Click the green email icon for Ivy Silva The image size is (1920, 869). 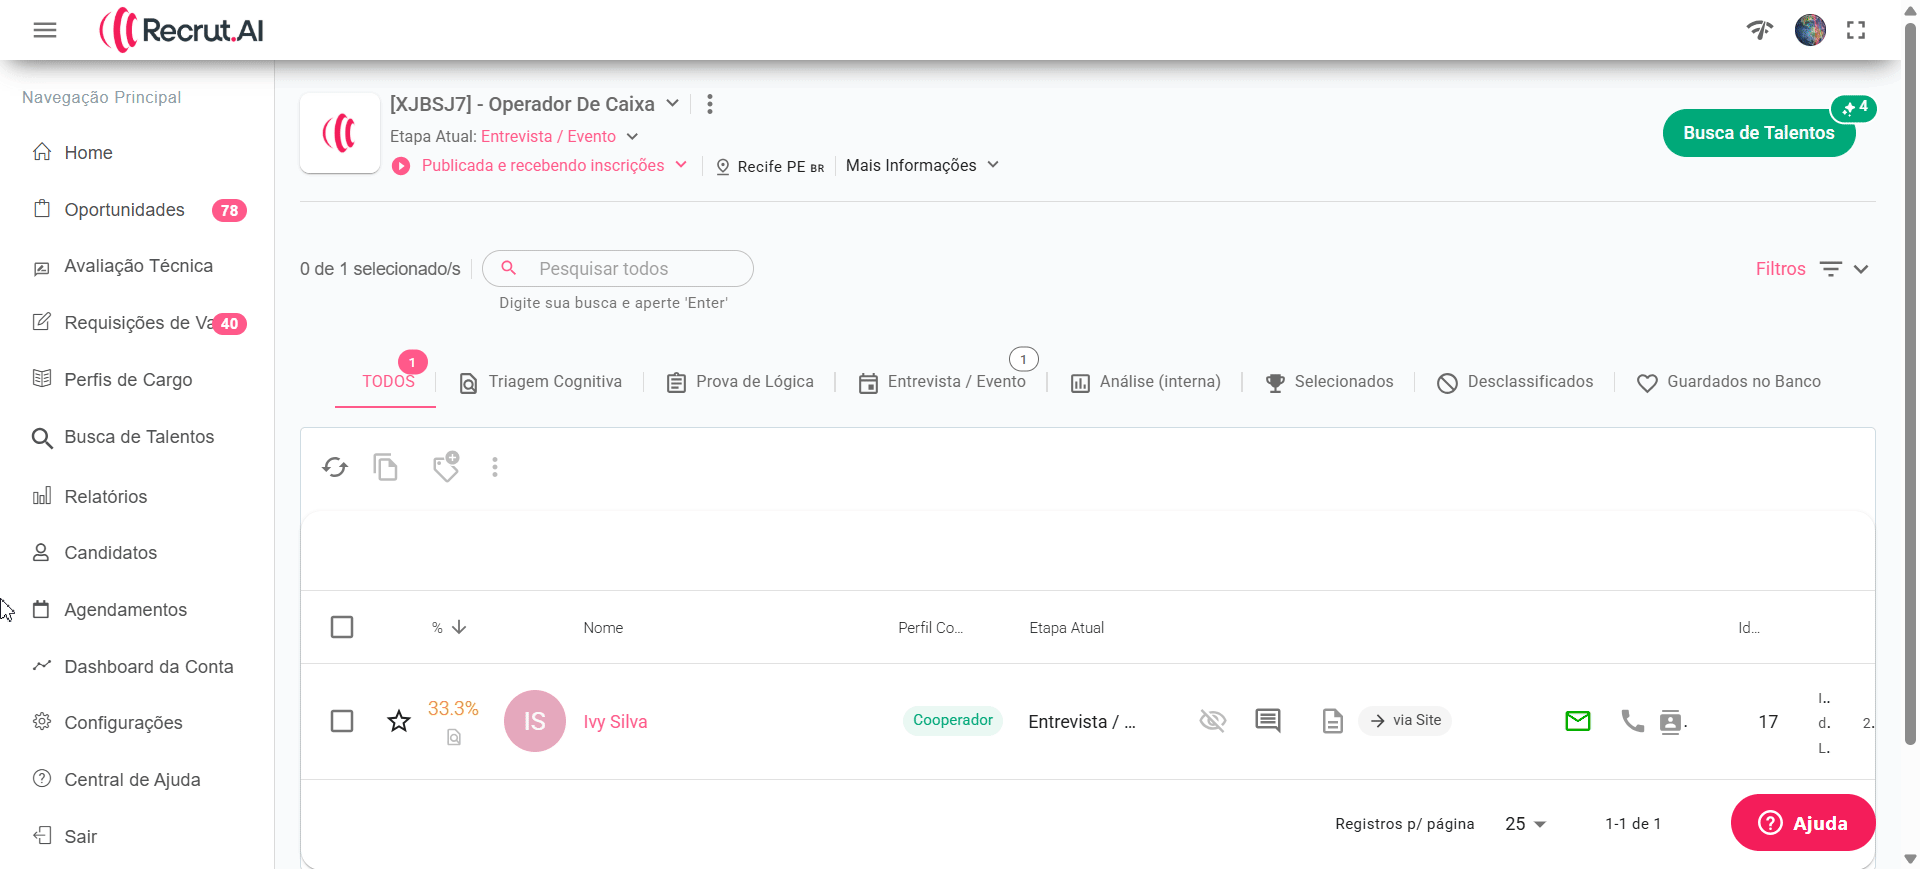click(x=1578, y=721)
